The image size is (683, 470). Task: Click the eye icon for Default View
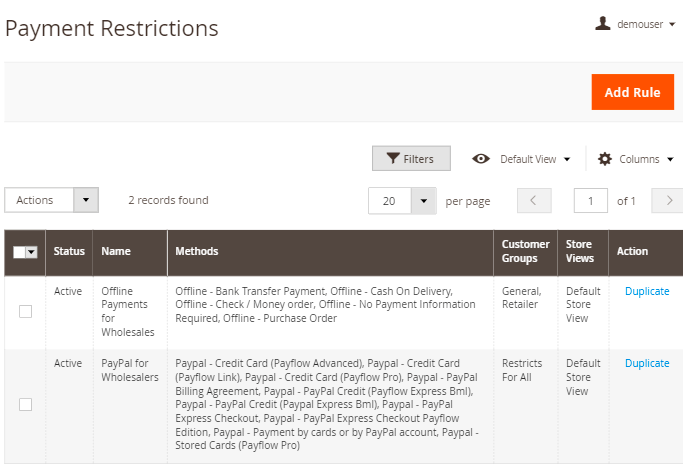[x=481, y=159]
